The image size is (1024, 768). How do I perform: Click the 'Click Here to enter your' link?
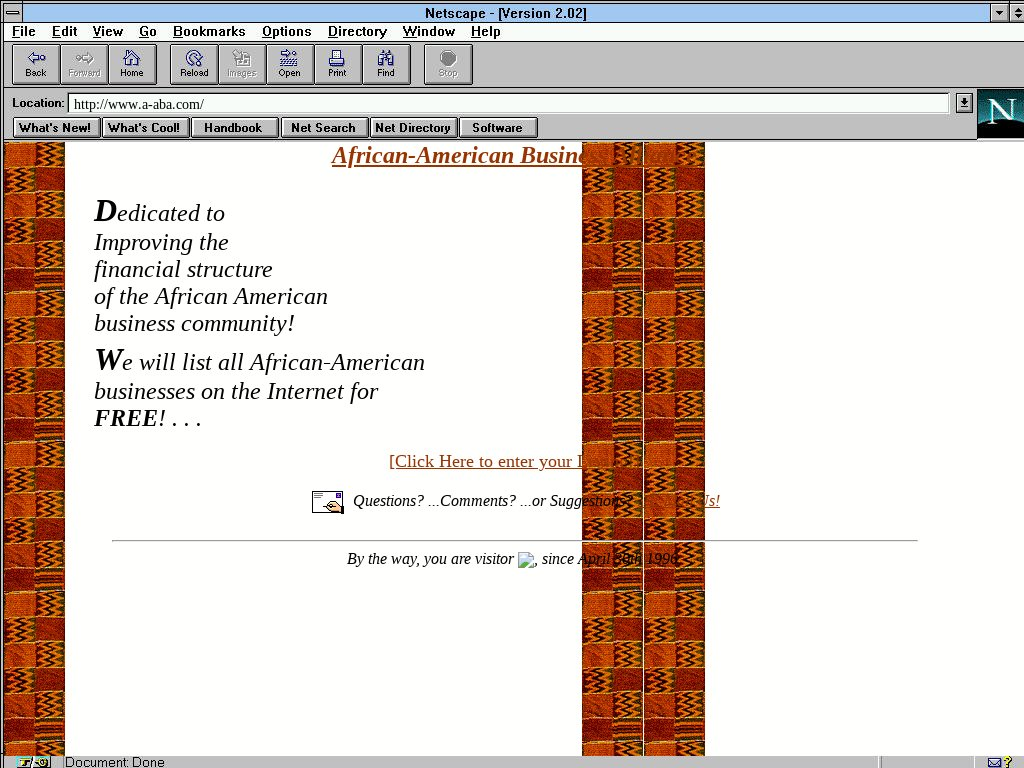tap(484, 461)
